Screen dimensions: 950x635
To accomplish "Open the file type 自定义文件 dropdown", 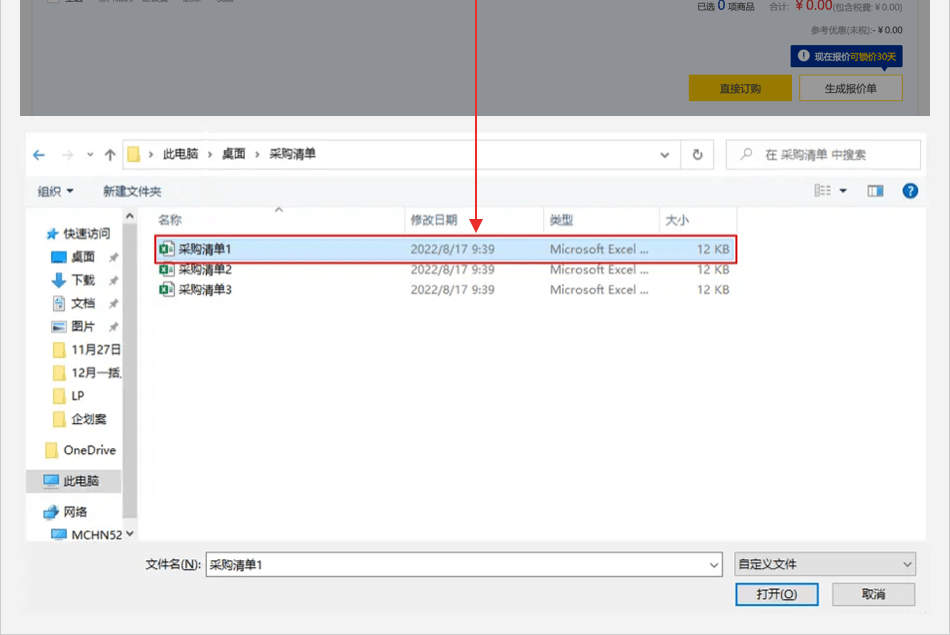I will click(825, 564).
